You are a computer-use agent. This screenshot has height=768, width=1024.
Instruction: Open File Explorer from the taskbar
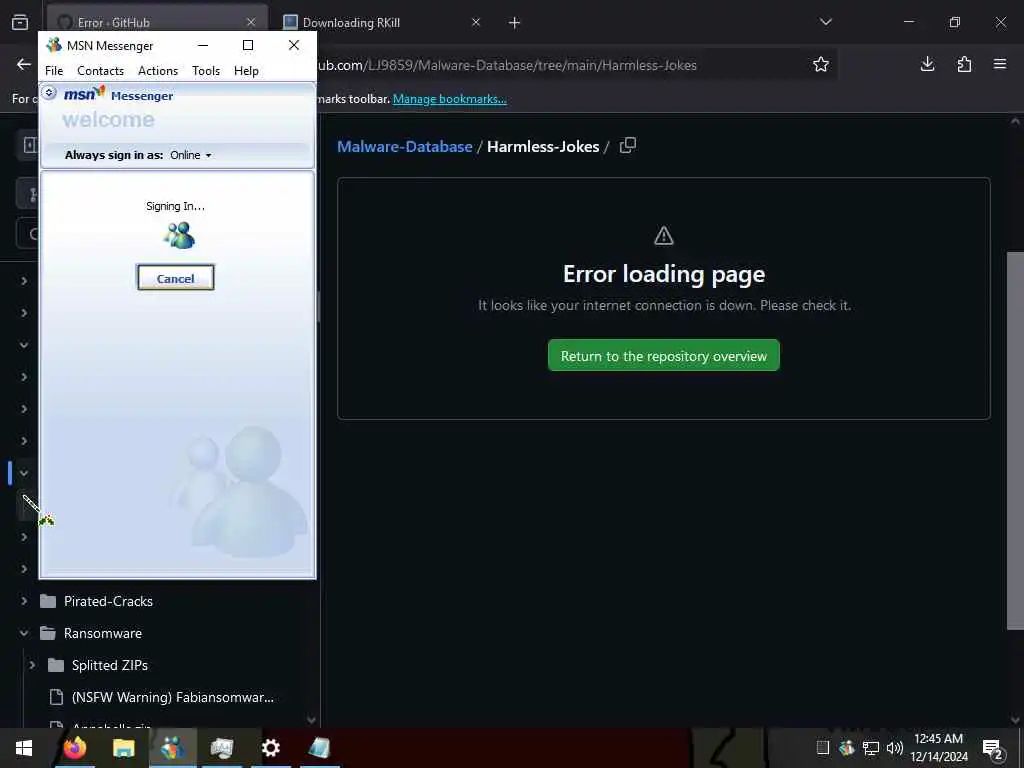click(x=123, y=748)
